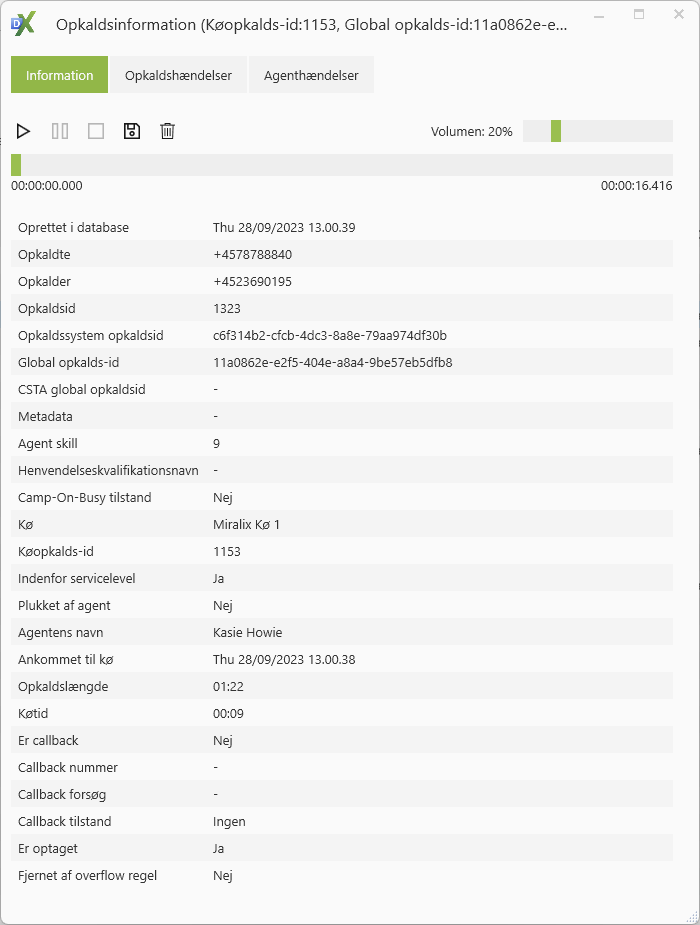Click the Opkalder number +4523690195
This screenshot has width=700, height=925.
tap(252, 281)
